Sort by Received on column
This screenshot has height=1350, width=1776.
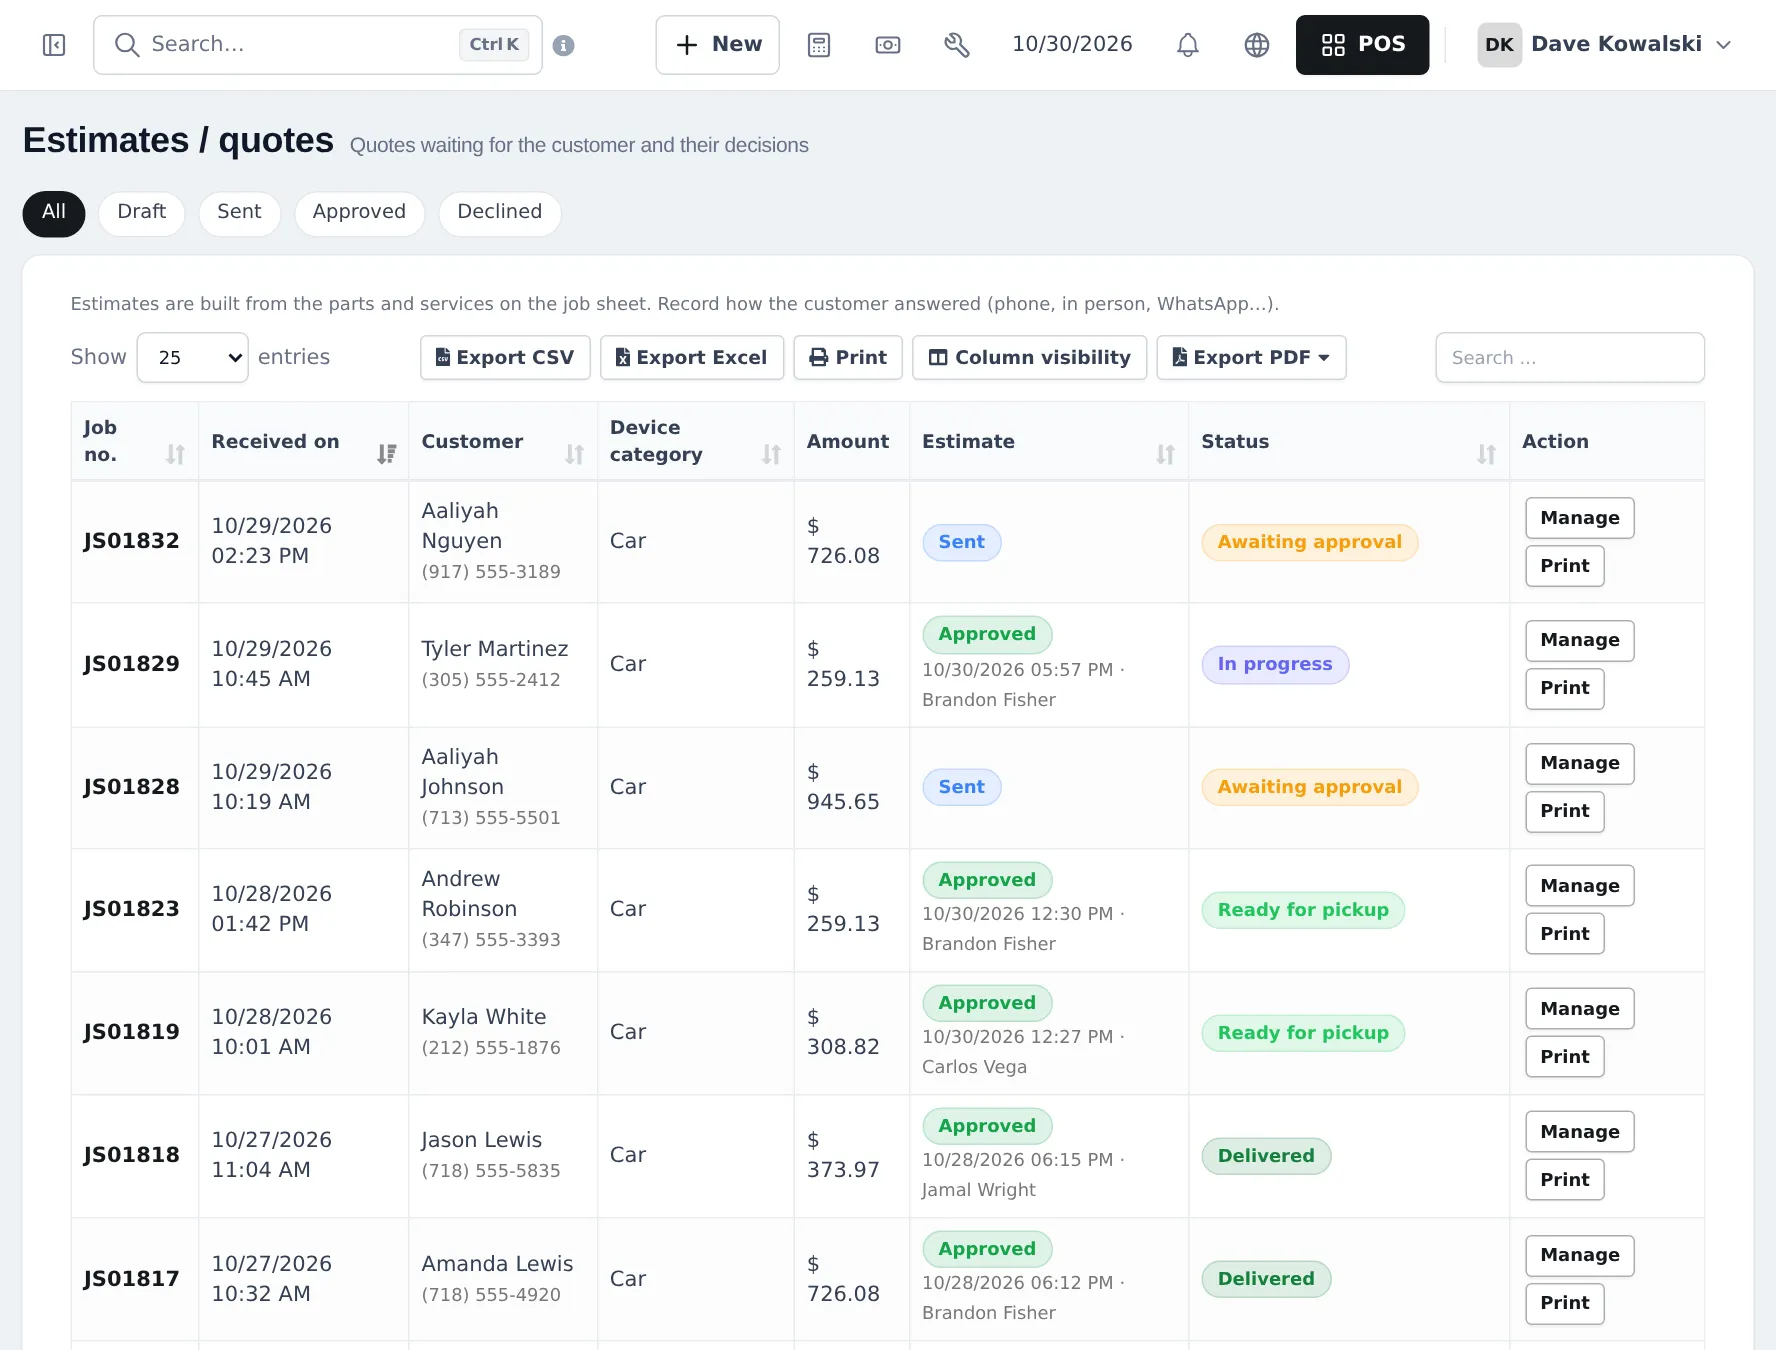(x=303, y=441)
